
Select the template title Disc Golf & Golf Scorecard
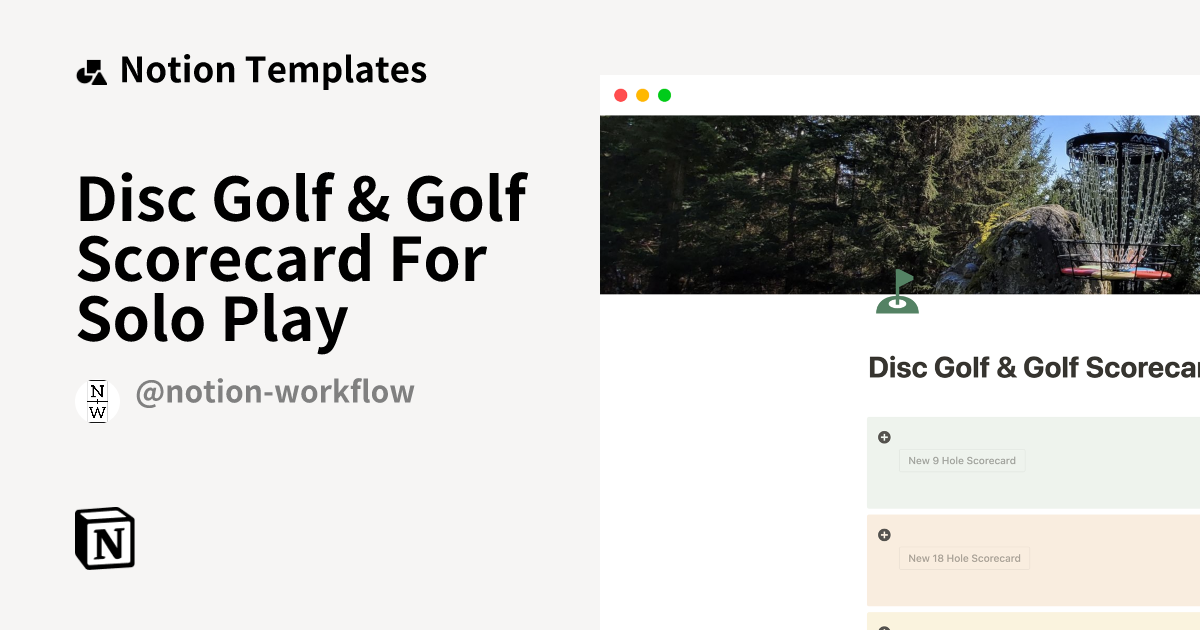(x=300, y=258)
